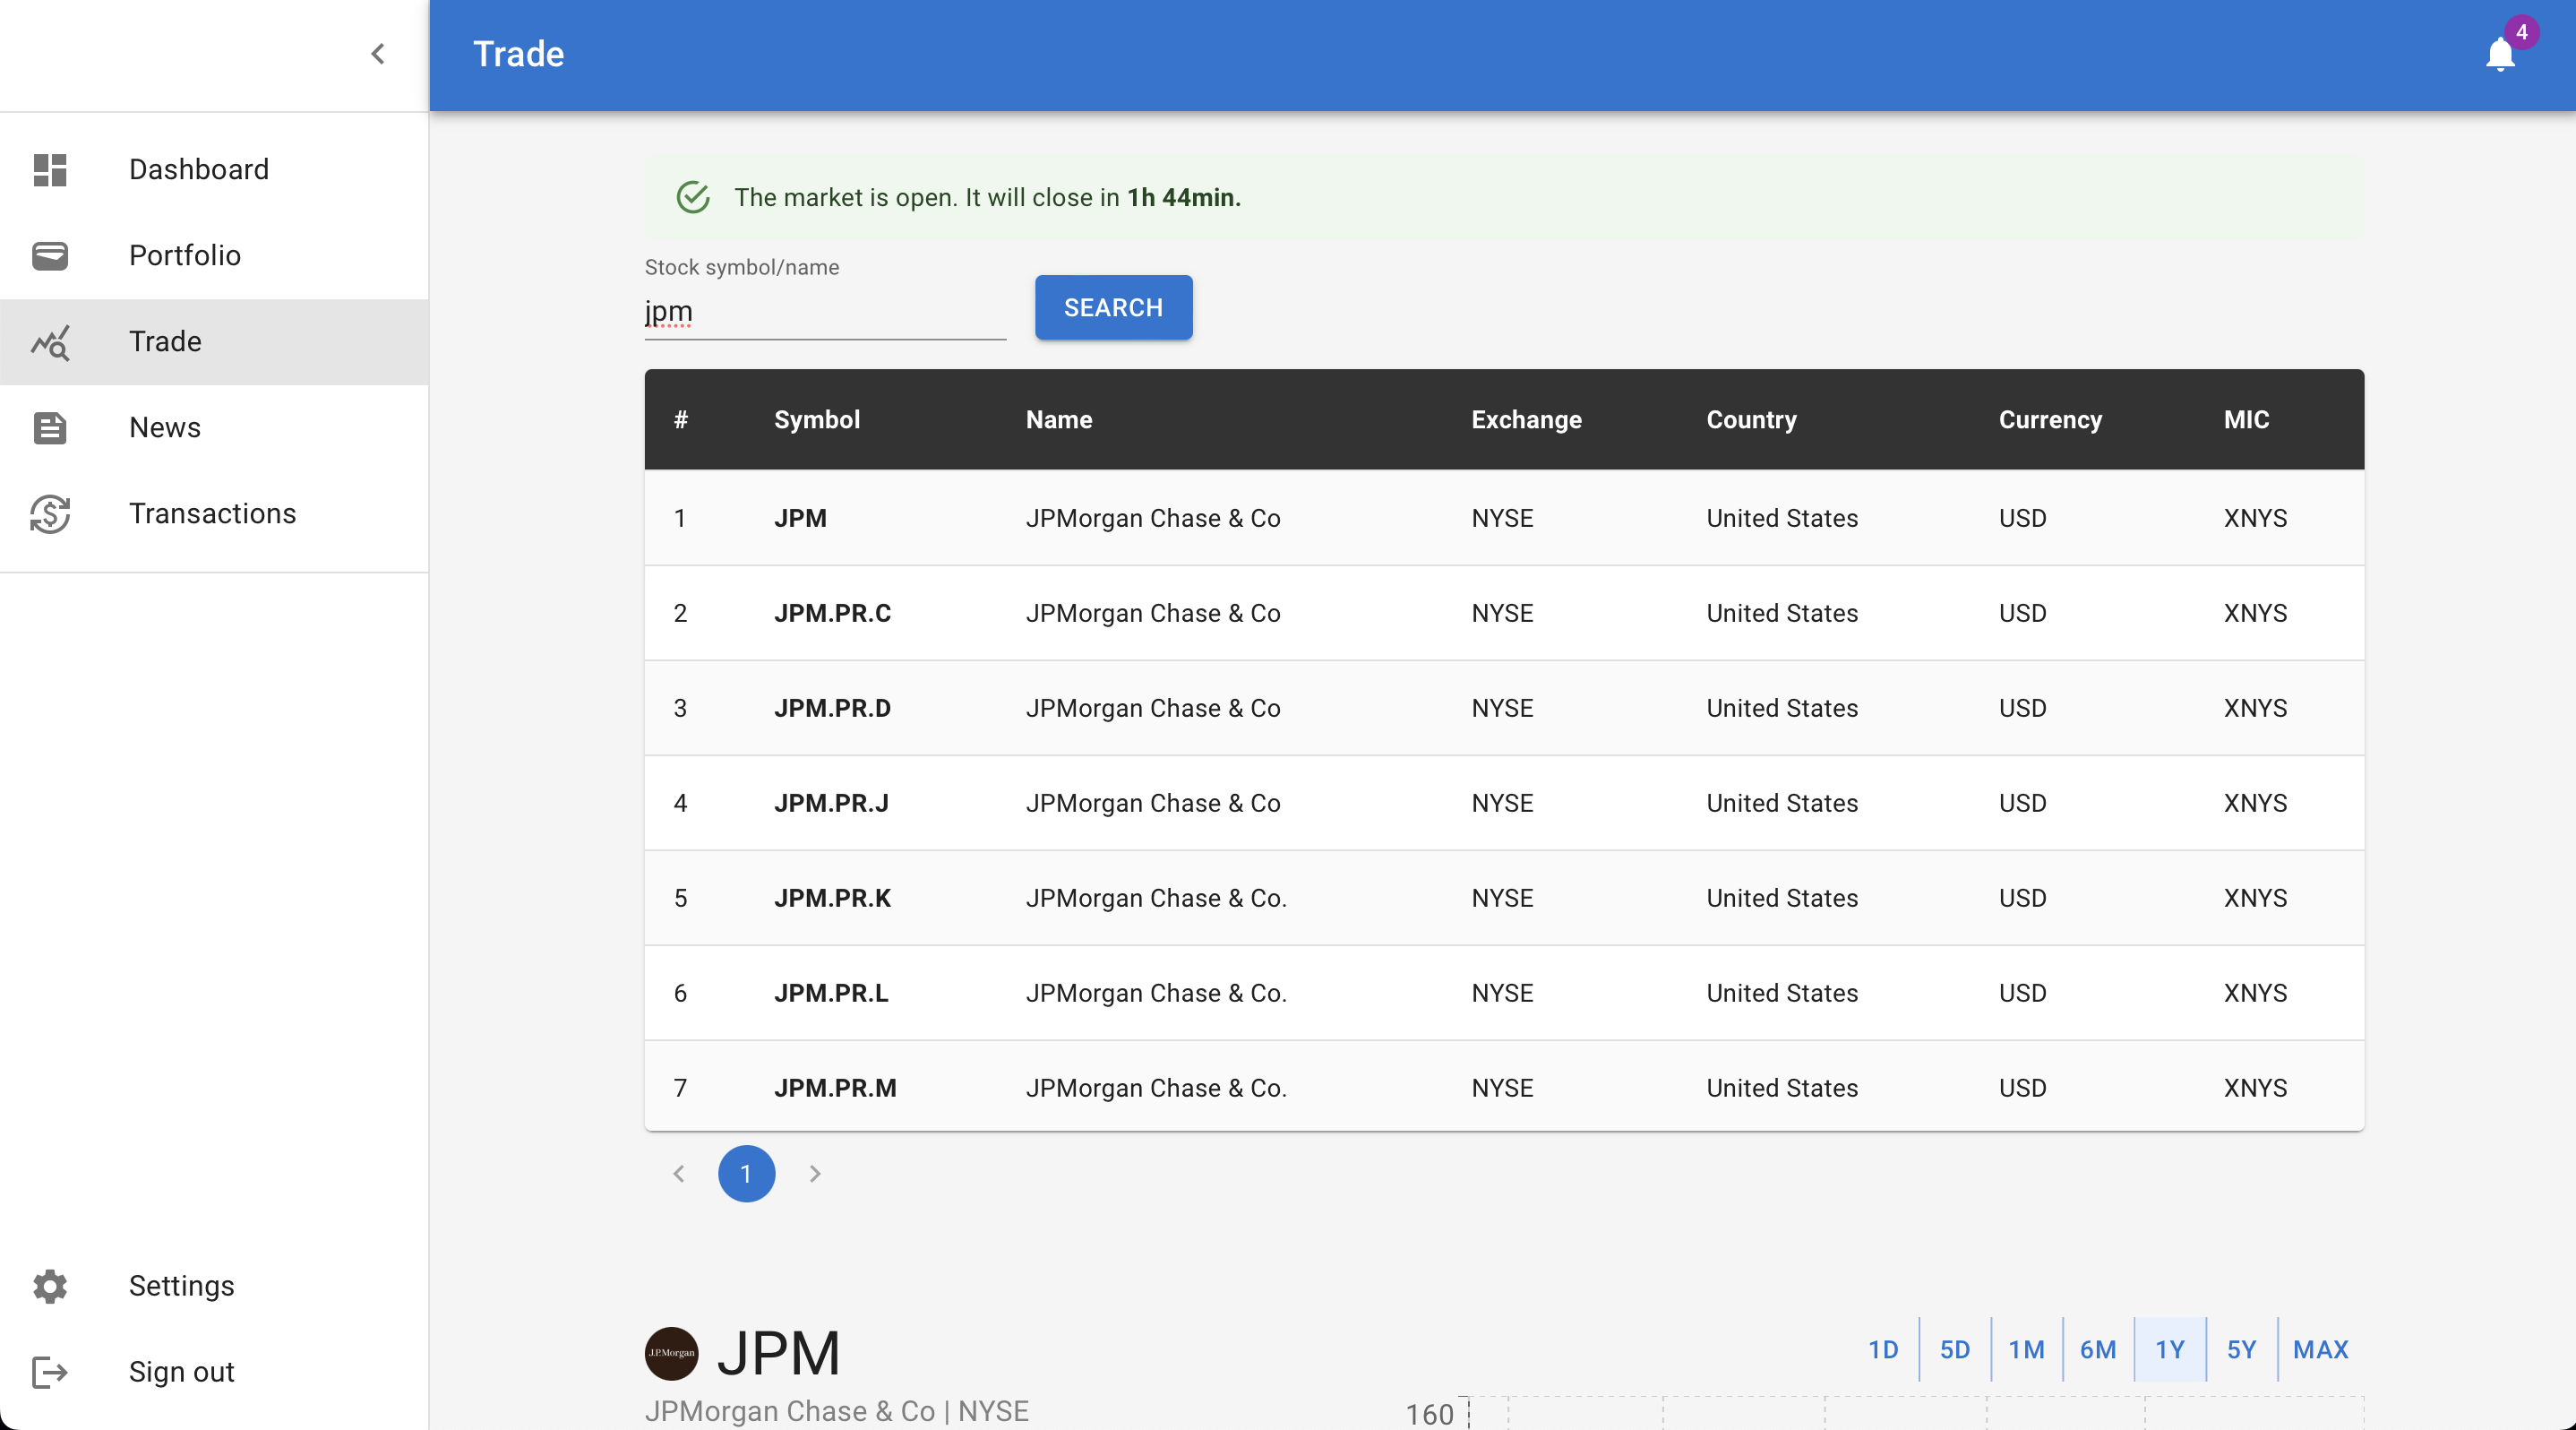Viewport: 2576px width, 1430px height.
Task: Click the Country column header
Action: point(1751,419)
